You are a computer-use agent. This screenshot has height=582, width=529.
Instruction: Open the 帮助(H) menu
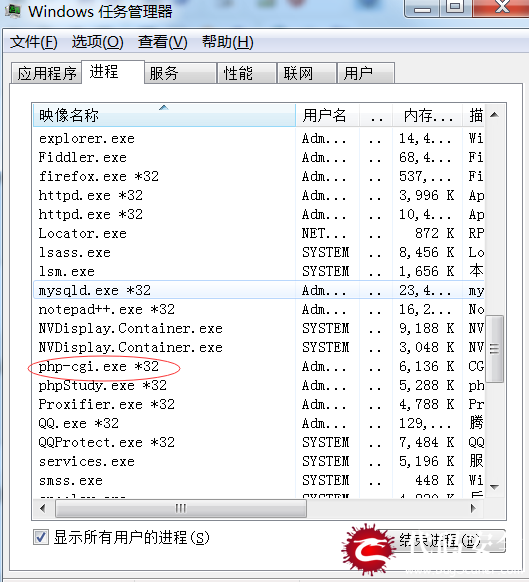click(228, 42)
